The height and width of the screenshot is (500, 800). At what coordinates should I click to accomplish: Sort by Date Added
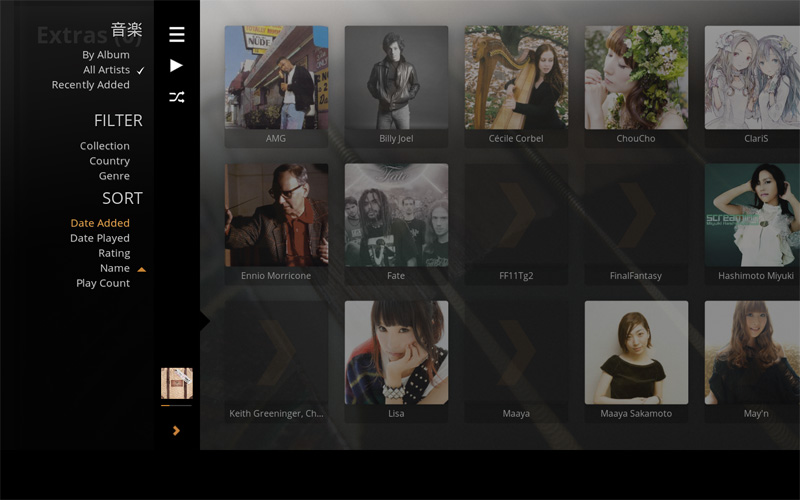[100, 223]
